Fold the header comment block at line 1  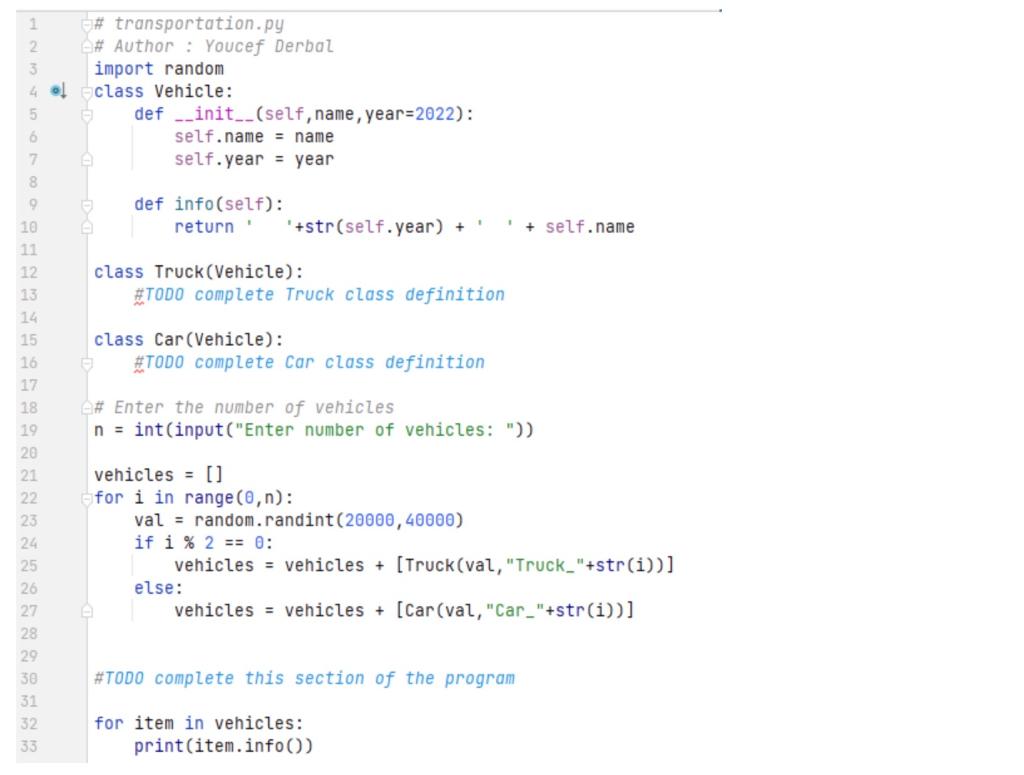click(87, 25)
